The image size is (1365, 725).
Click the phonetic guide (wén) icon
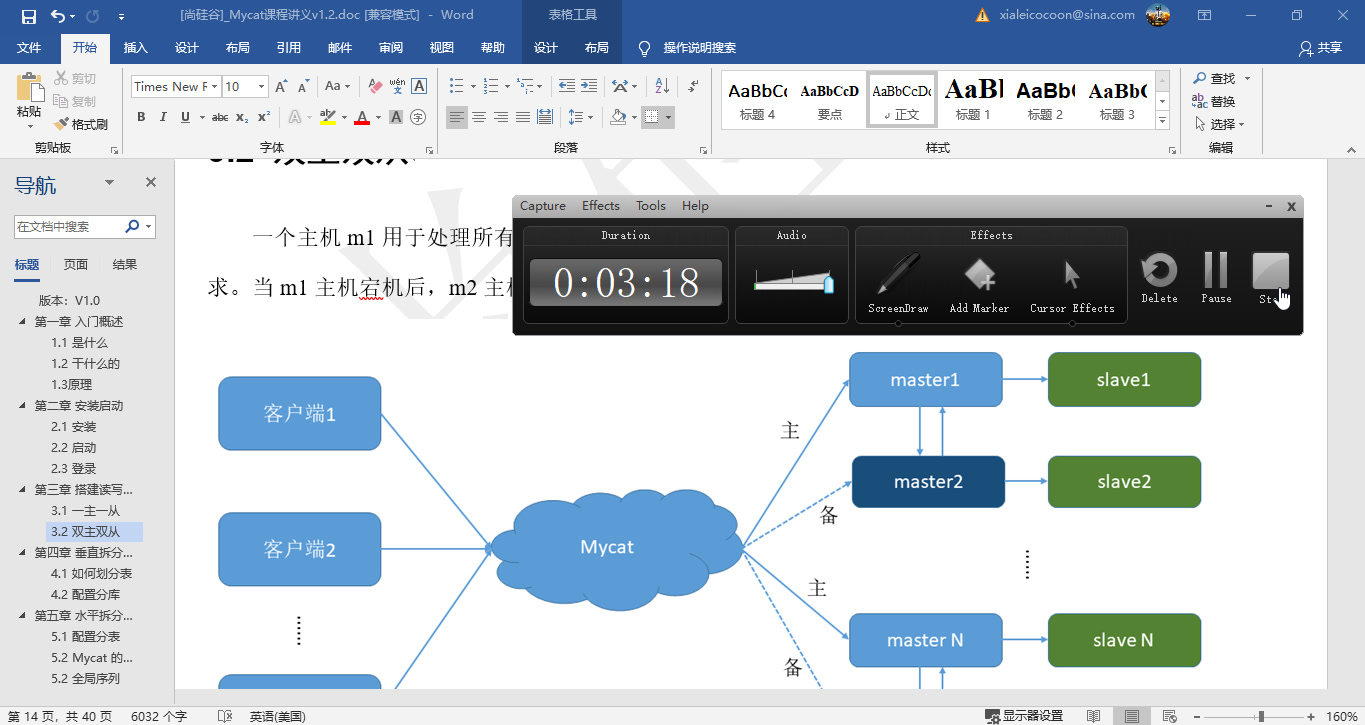click(x=397, y=86)
